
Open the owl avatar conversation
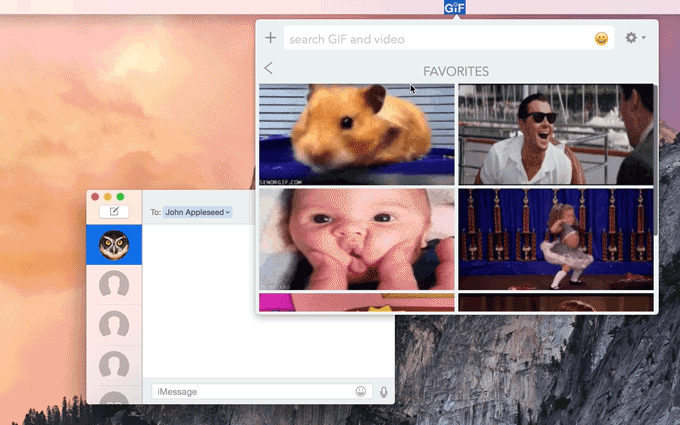(x=114, y=245)
